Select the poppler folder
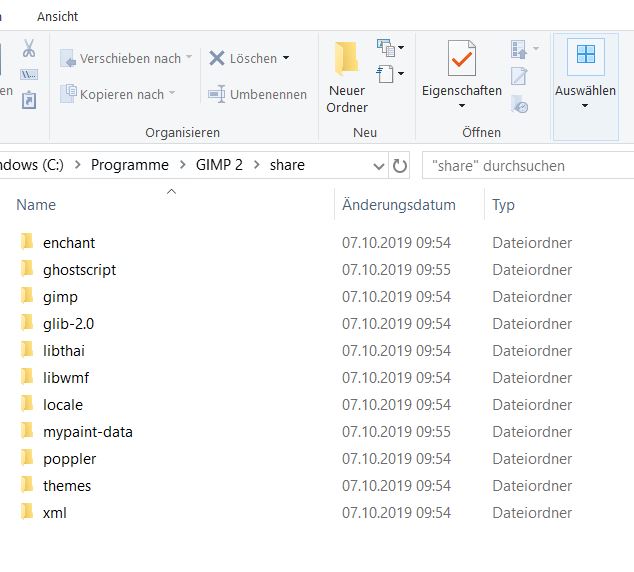Screen dimensions: 634x572 70,459
